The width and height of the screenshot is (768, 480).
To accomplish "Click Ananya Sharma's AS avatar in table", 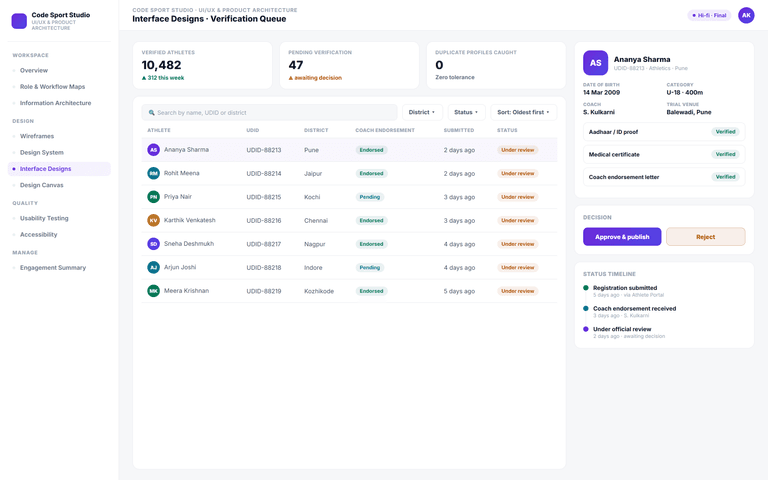I will coord(153,150).
